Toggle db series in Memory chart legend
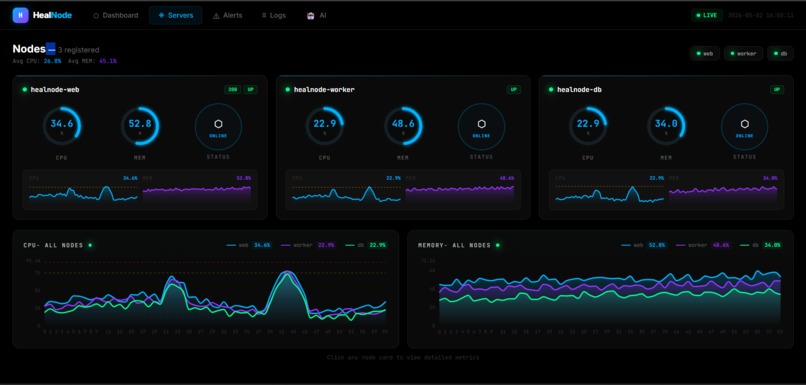Image resolution: width=806 pixels, height=385 pixels. tap(761, 245)
